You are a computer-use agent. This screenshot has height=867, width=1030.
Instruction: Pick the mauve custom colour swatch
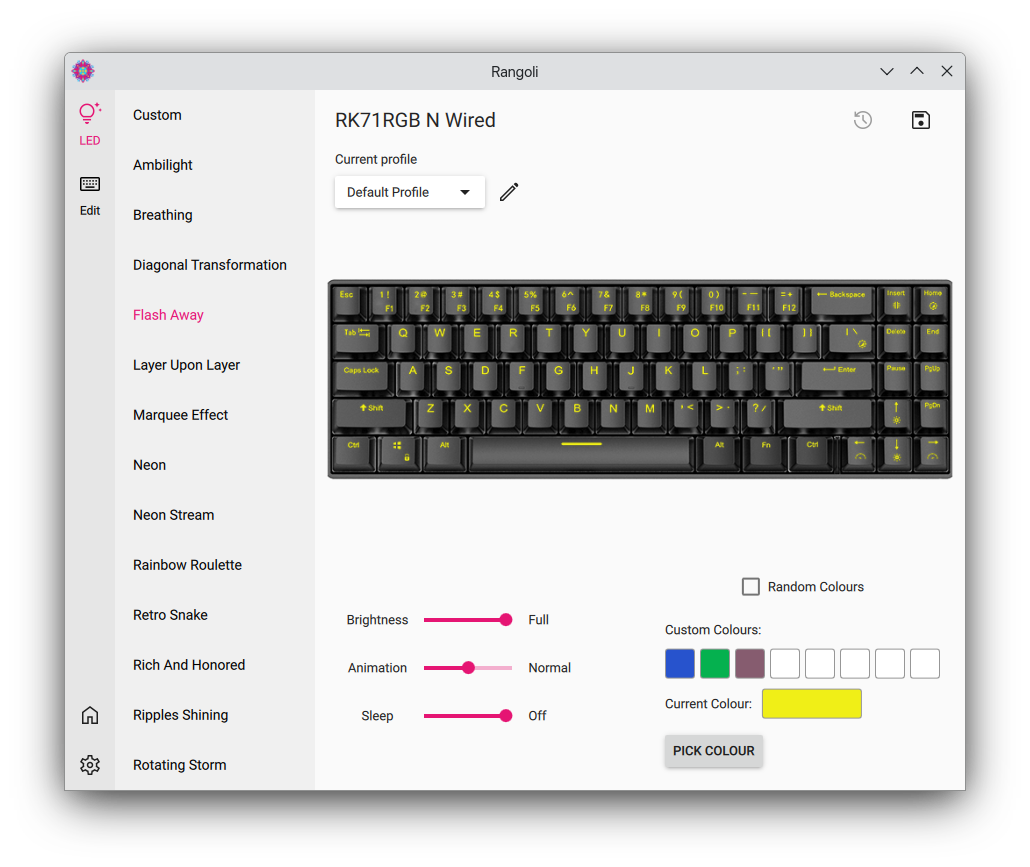(x=750, y=663)
